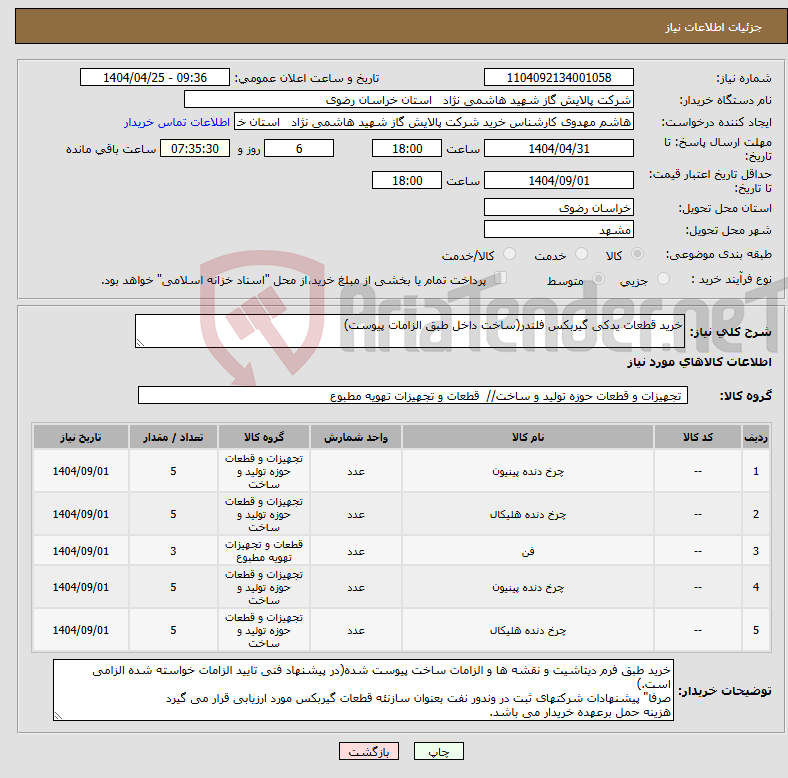Click the response deadline time 18:00 field
Image resolution: width=788 pixels, height=778 pixels.
[407, 149]
